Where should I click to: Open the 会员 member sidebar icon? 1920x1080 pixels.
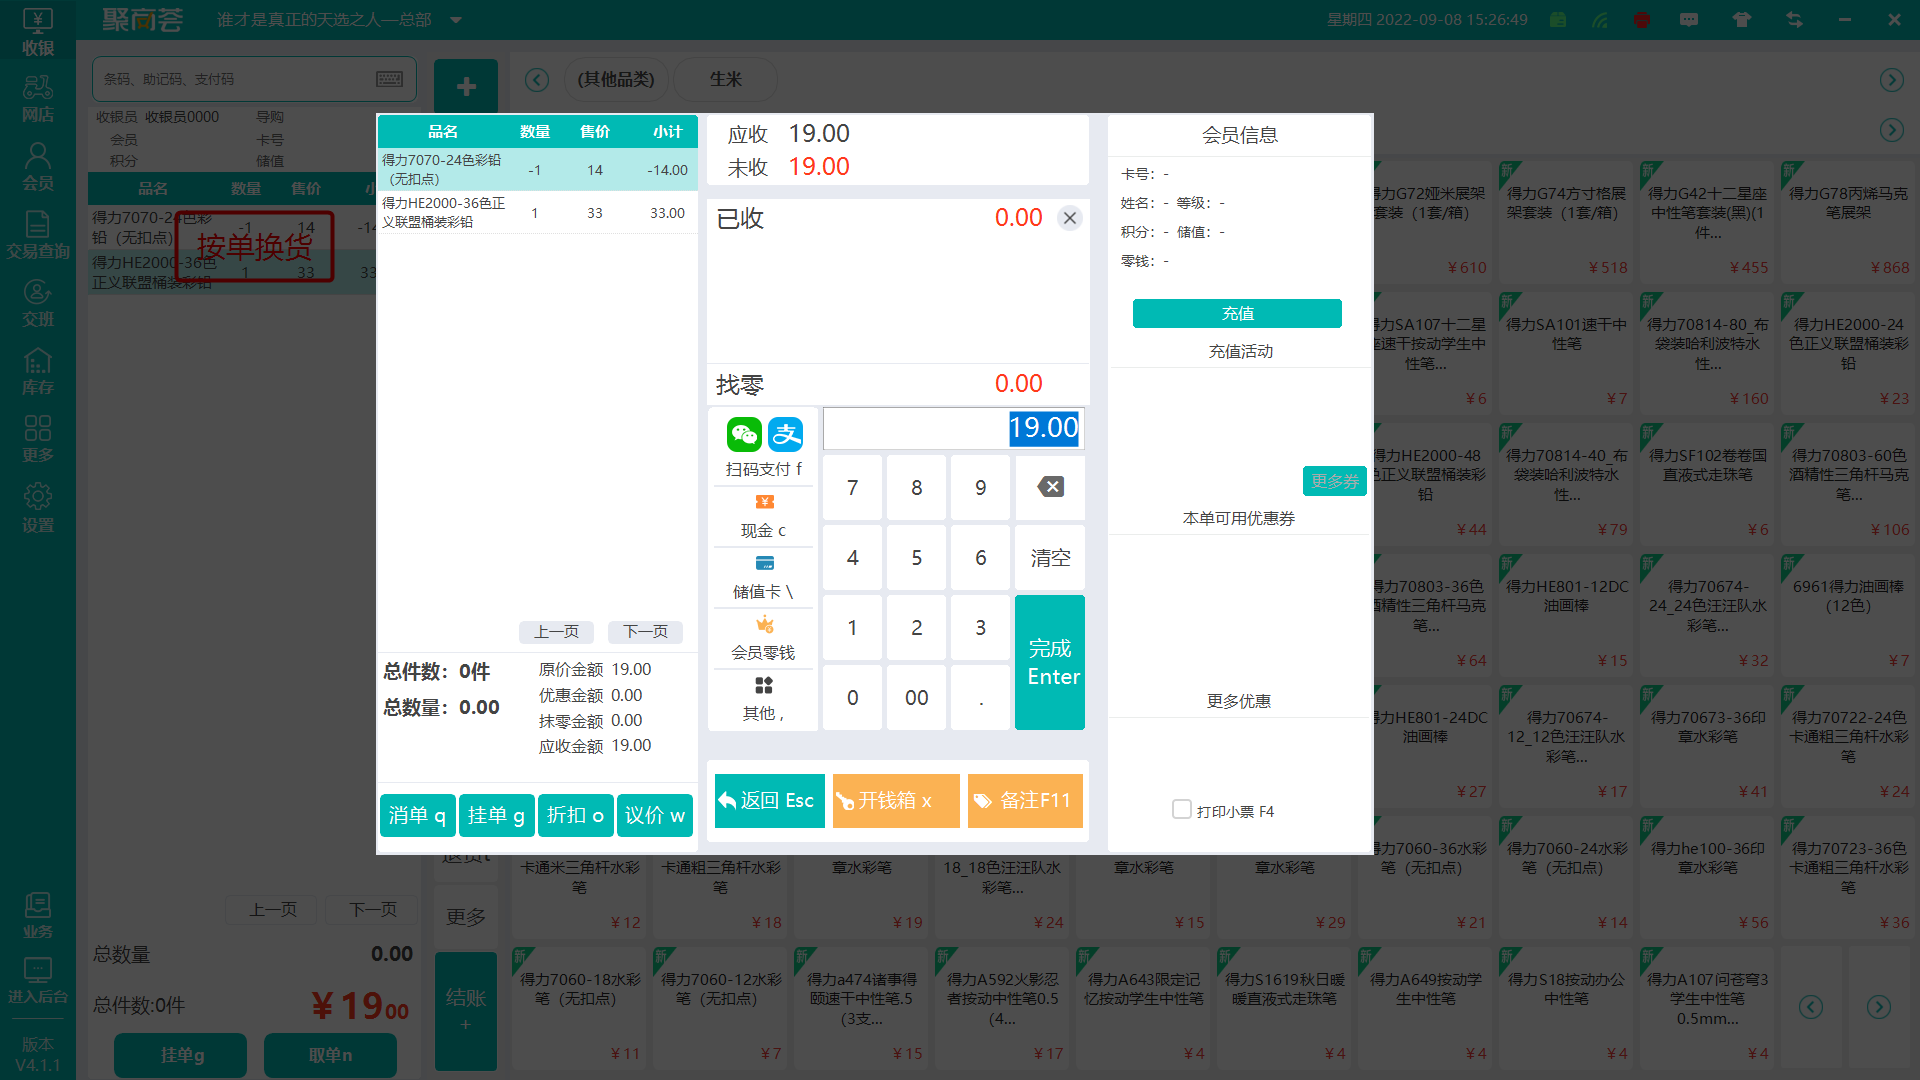coord(37,167)
